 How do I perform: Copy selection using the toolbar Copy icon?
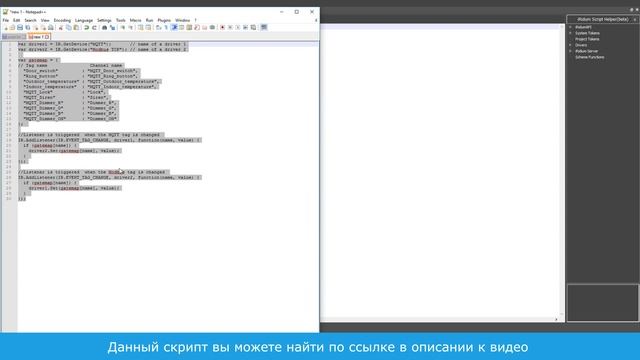click(68, 27)
